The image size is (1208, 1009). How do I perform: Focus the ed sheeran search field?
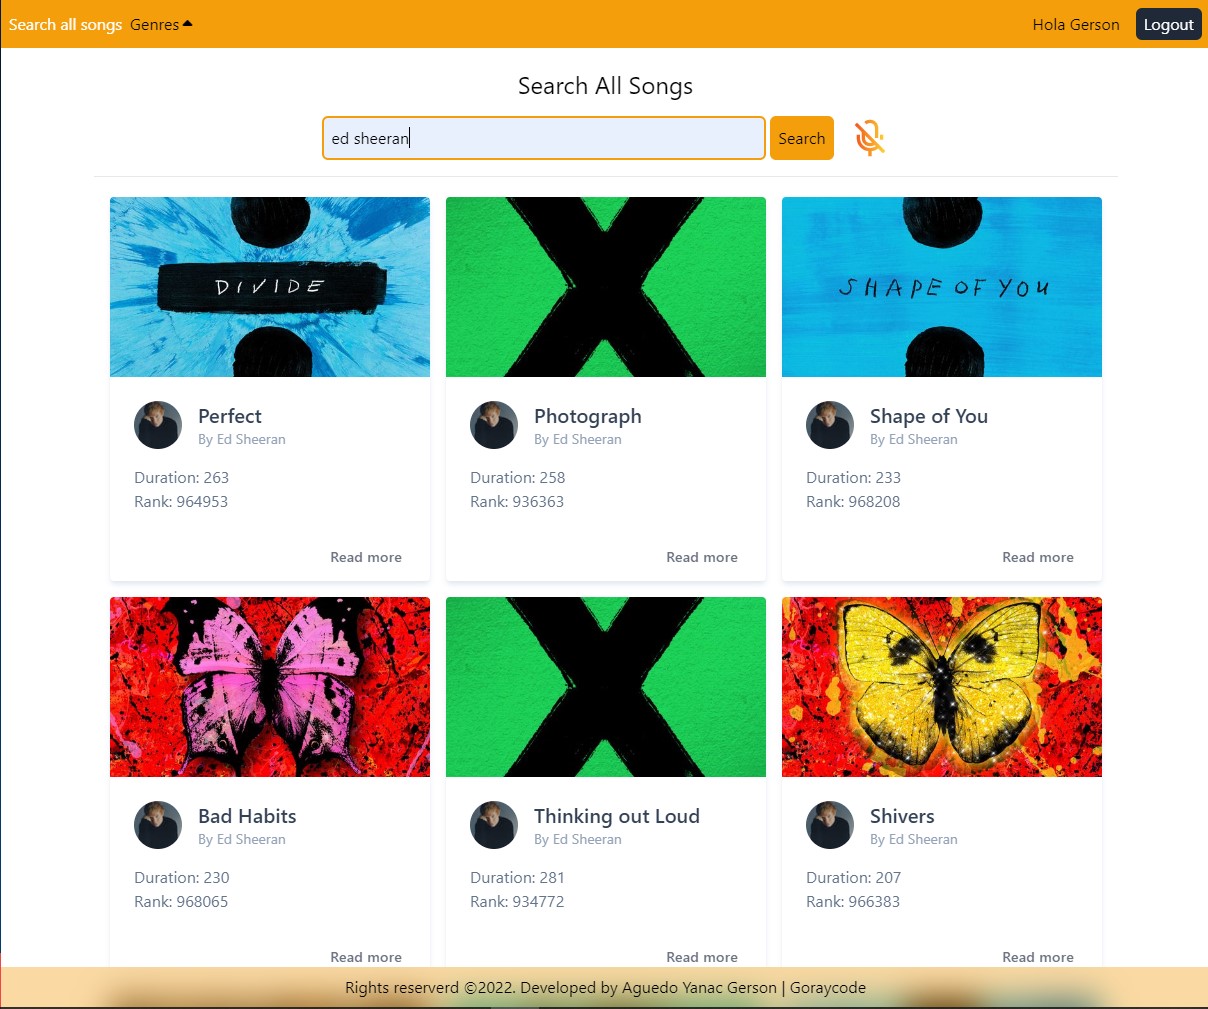pos(544,138)
